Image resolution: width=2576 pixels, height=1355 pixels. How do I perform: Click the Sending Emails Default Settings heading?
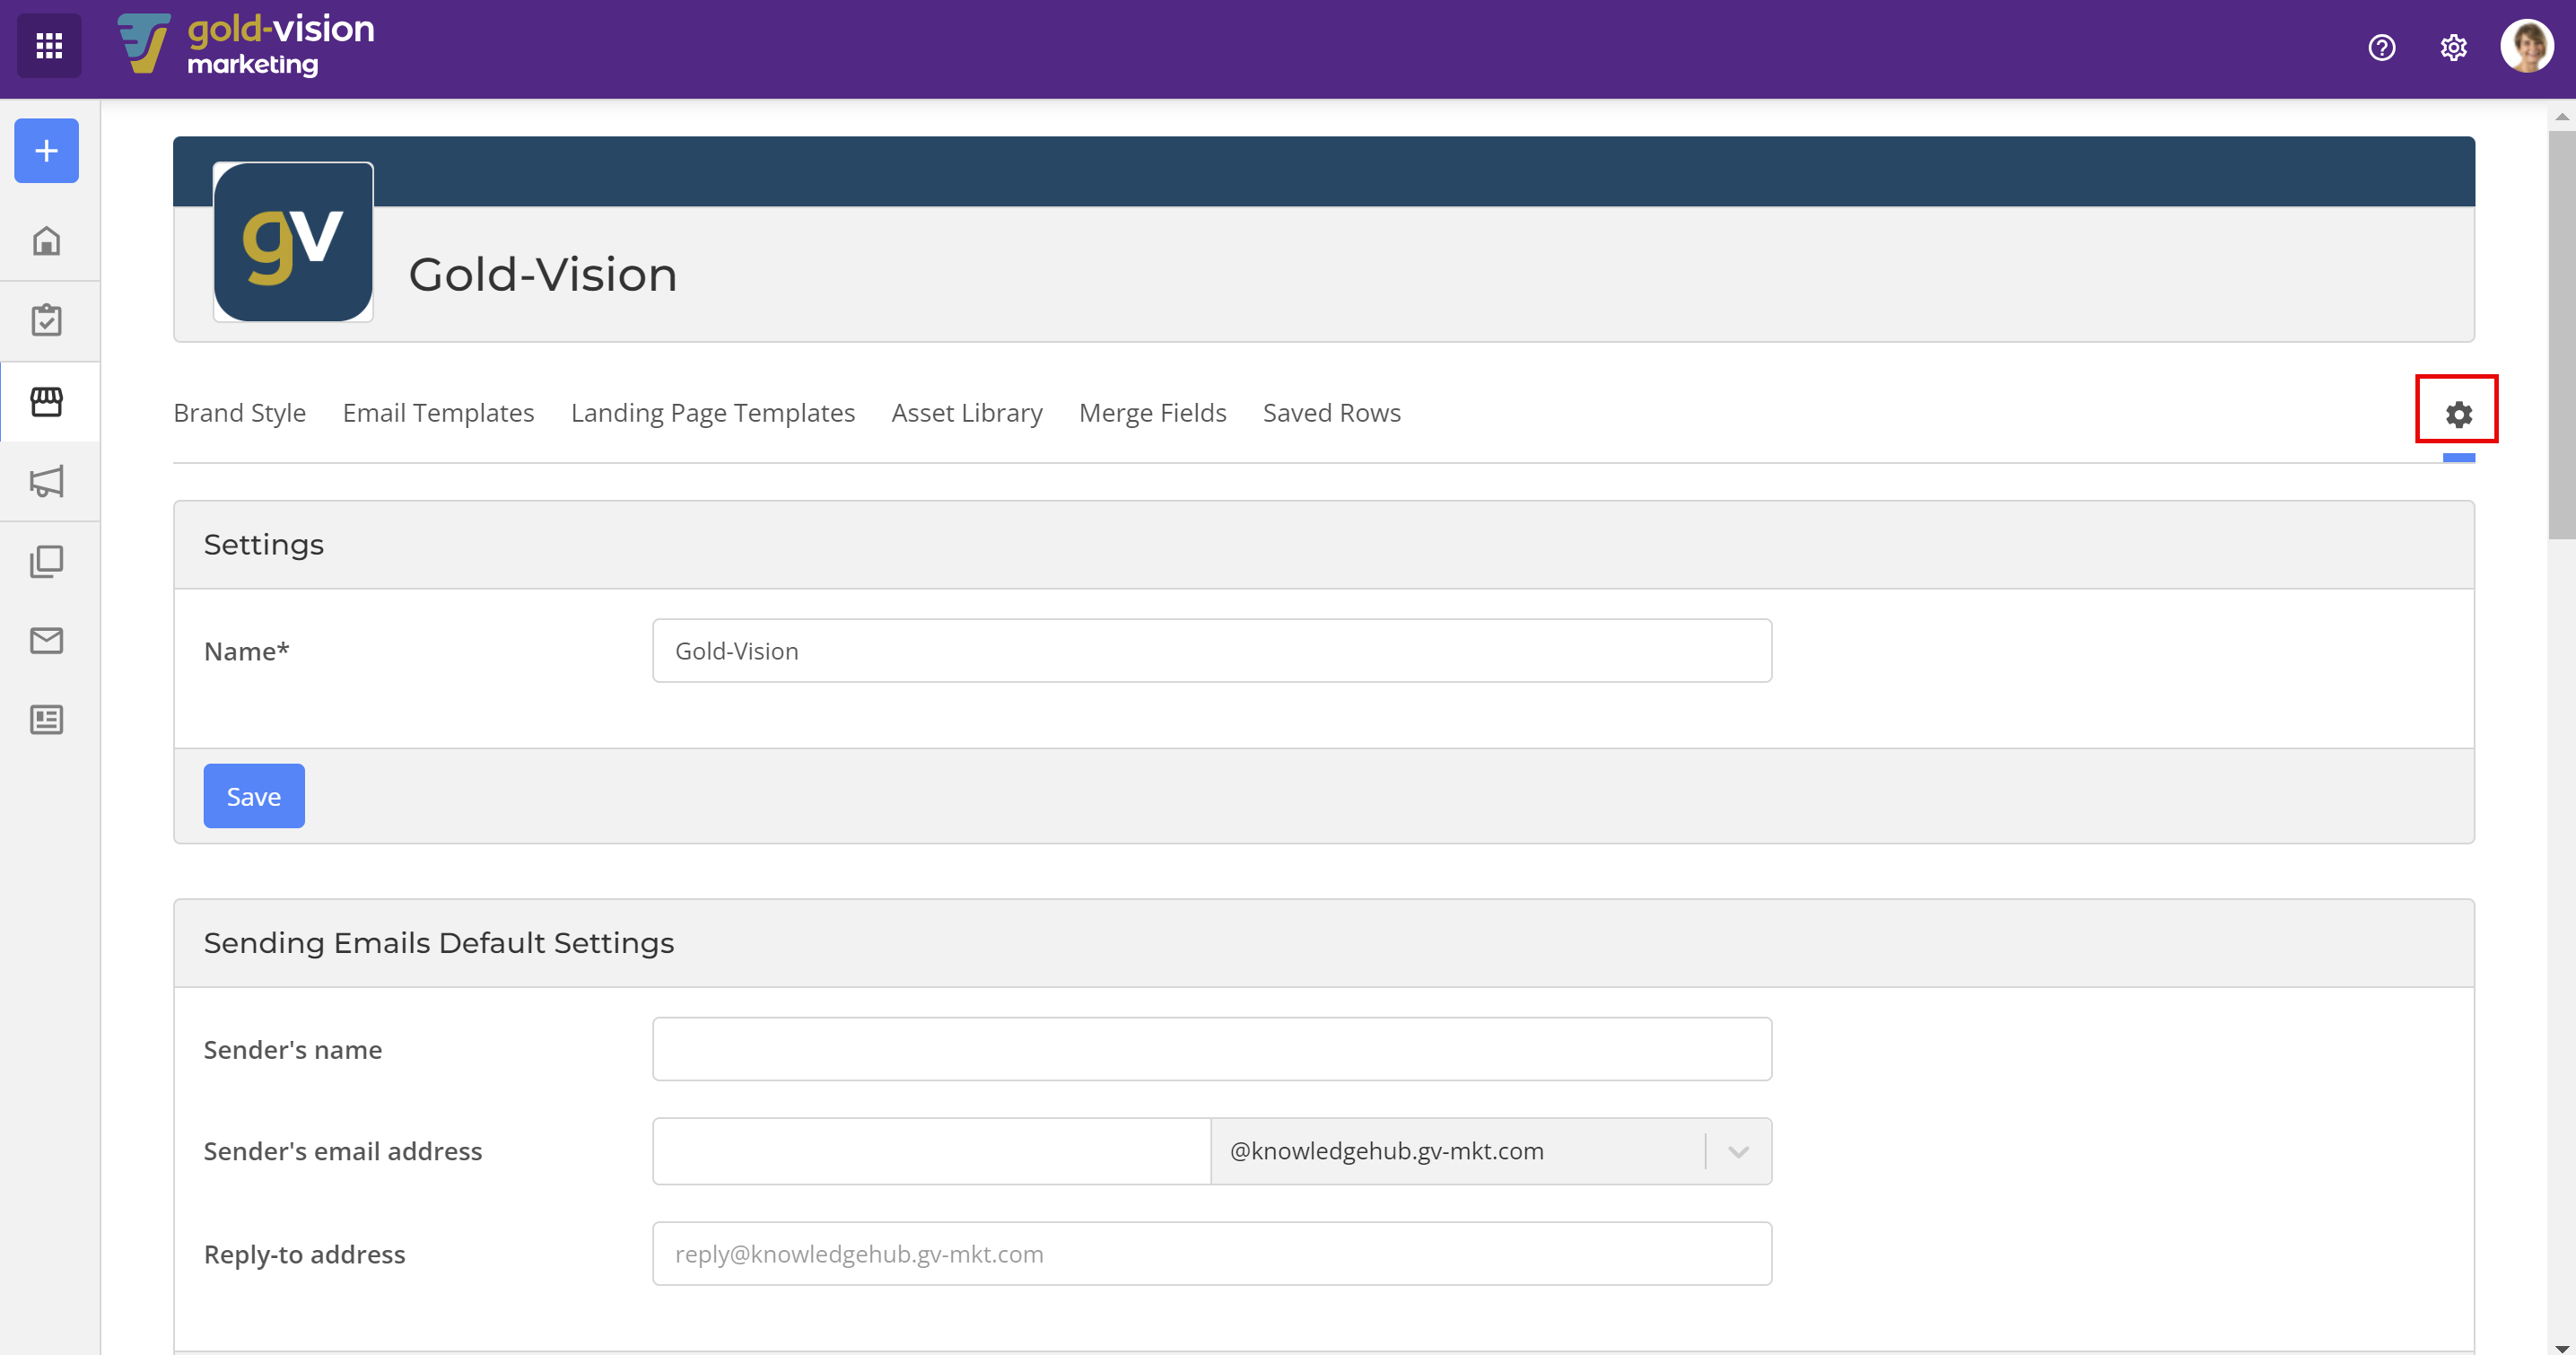(439, 943)
